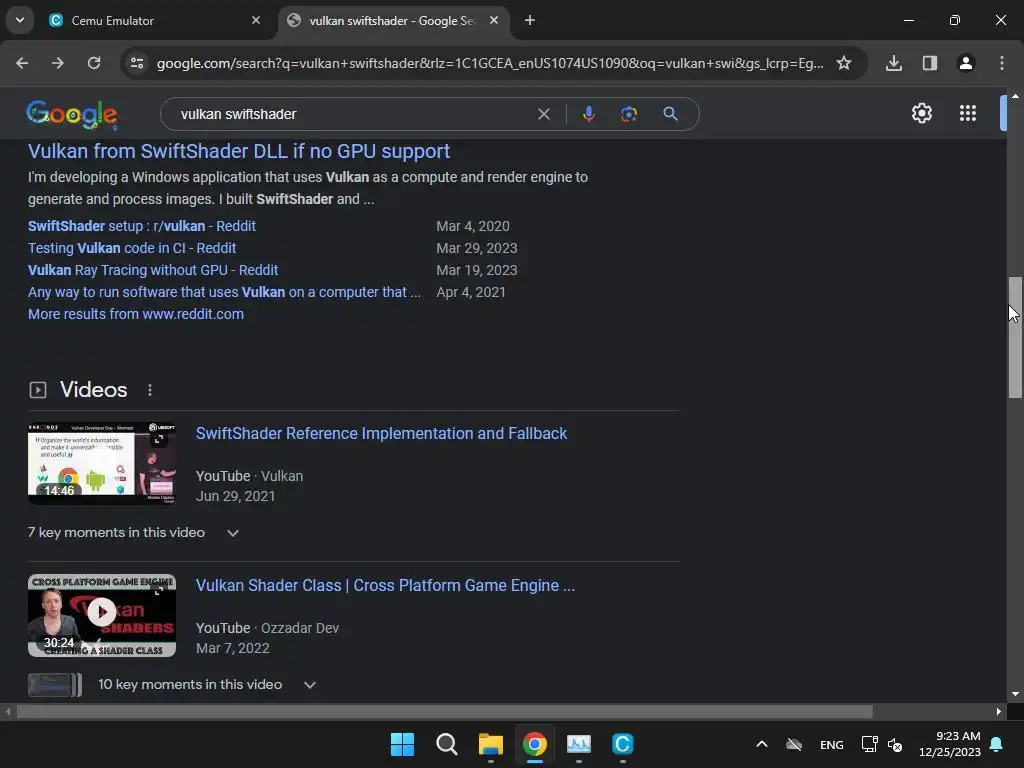Open Windows Start menu
The width and height of the screenshot is (1024, 768).
tap(402, 744)
